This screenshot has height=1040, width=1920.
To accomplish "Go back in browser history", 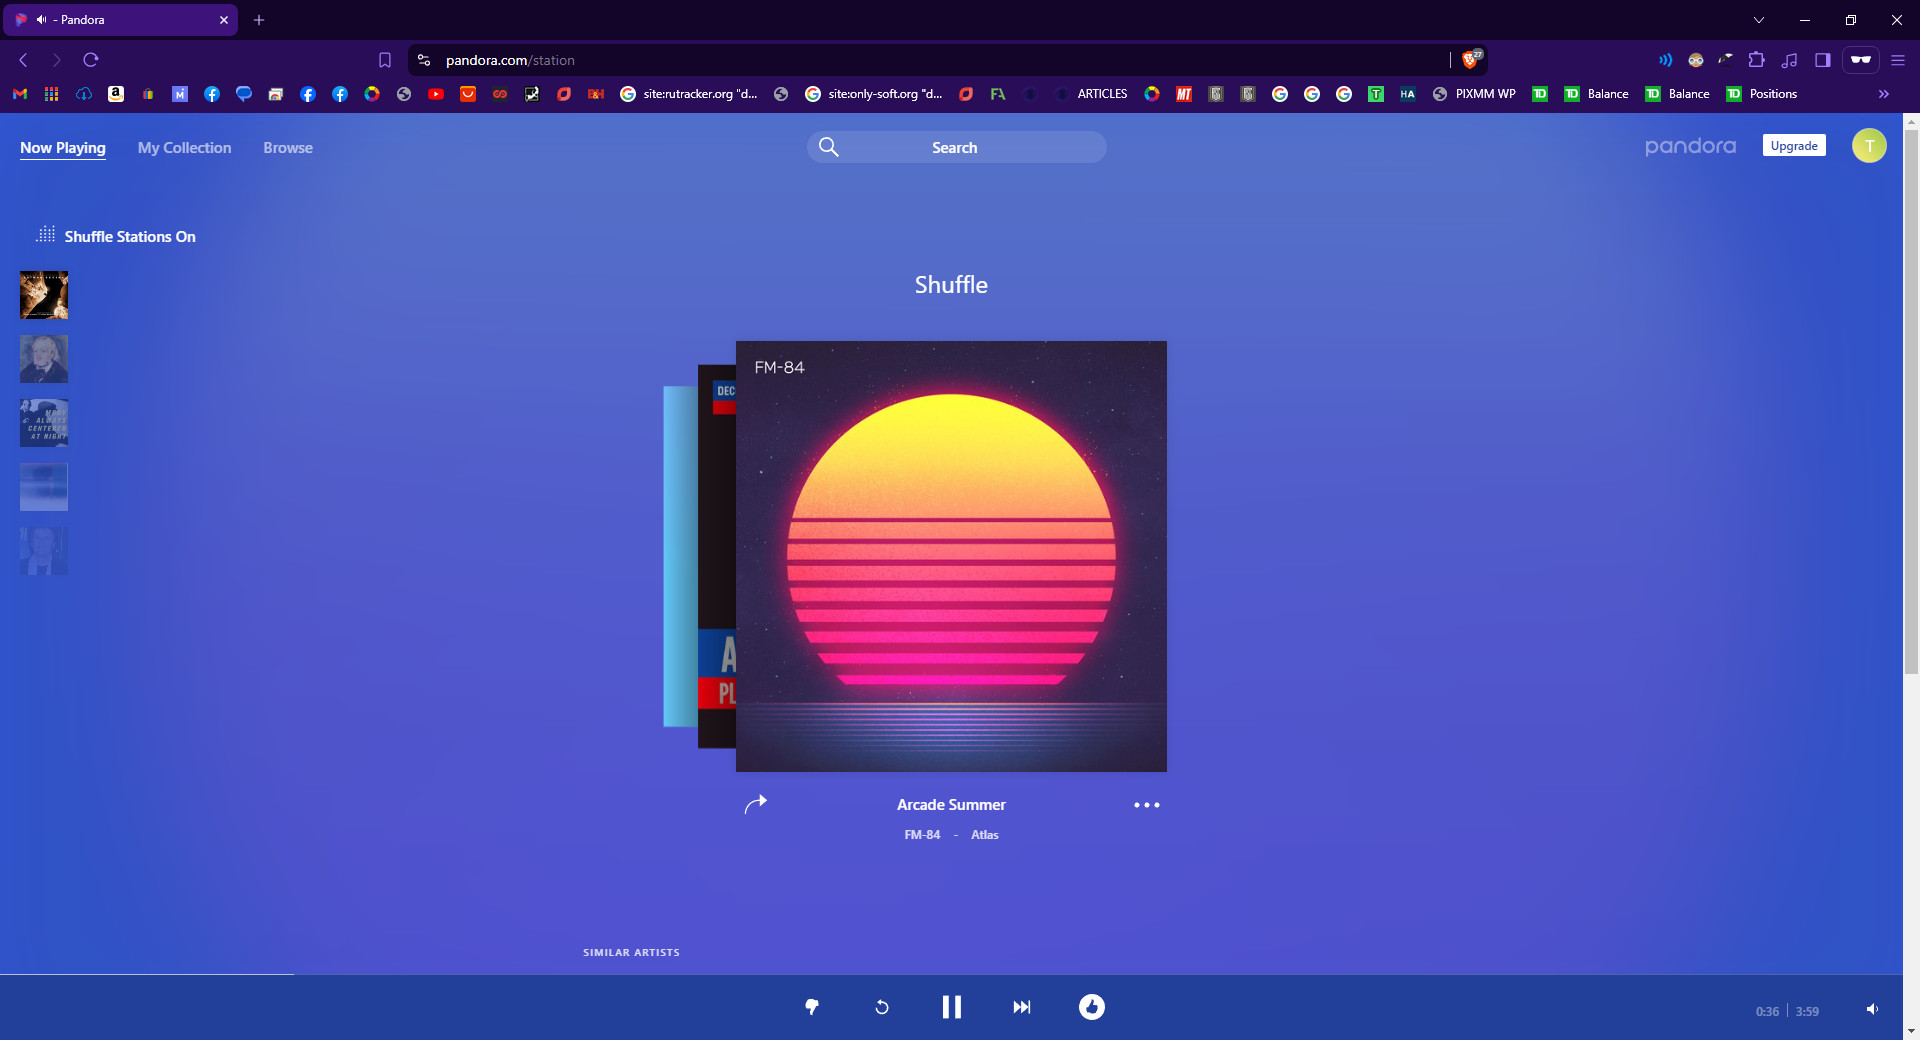I will [24, 60].
